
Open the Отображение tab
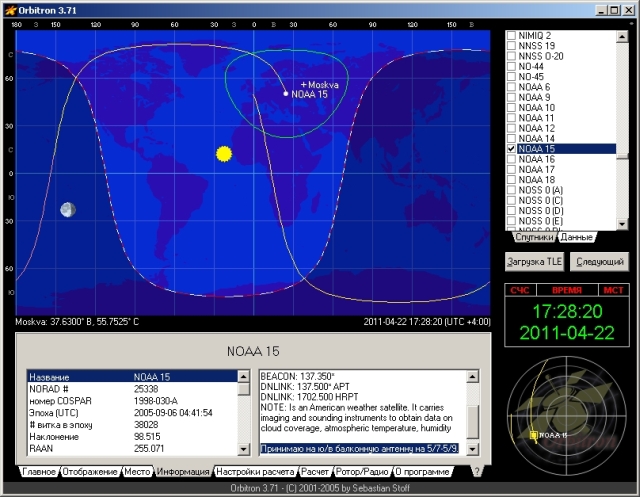point(90,472)
